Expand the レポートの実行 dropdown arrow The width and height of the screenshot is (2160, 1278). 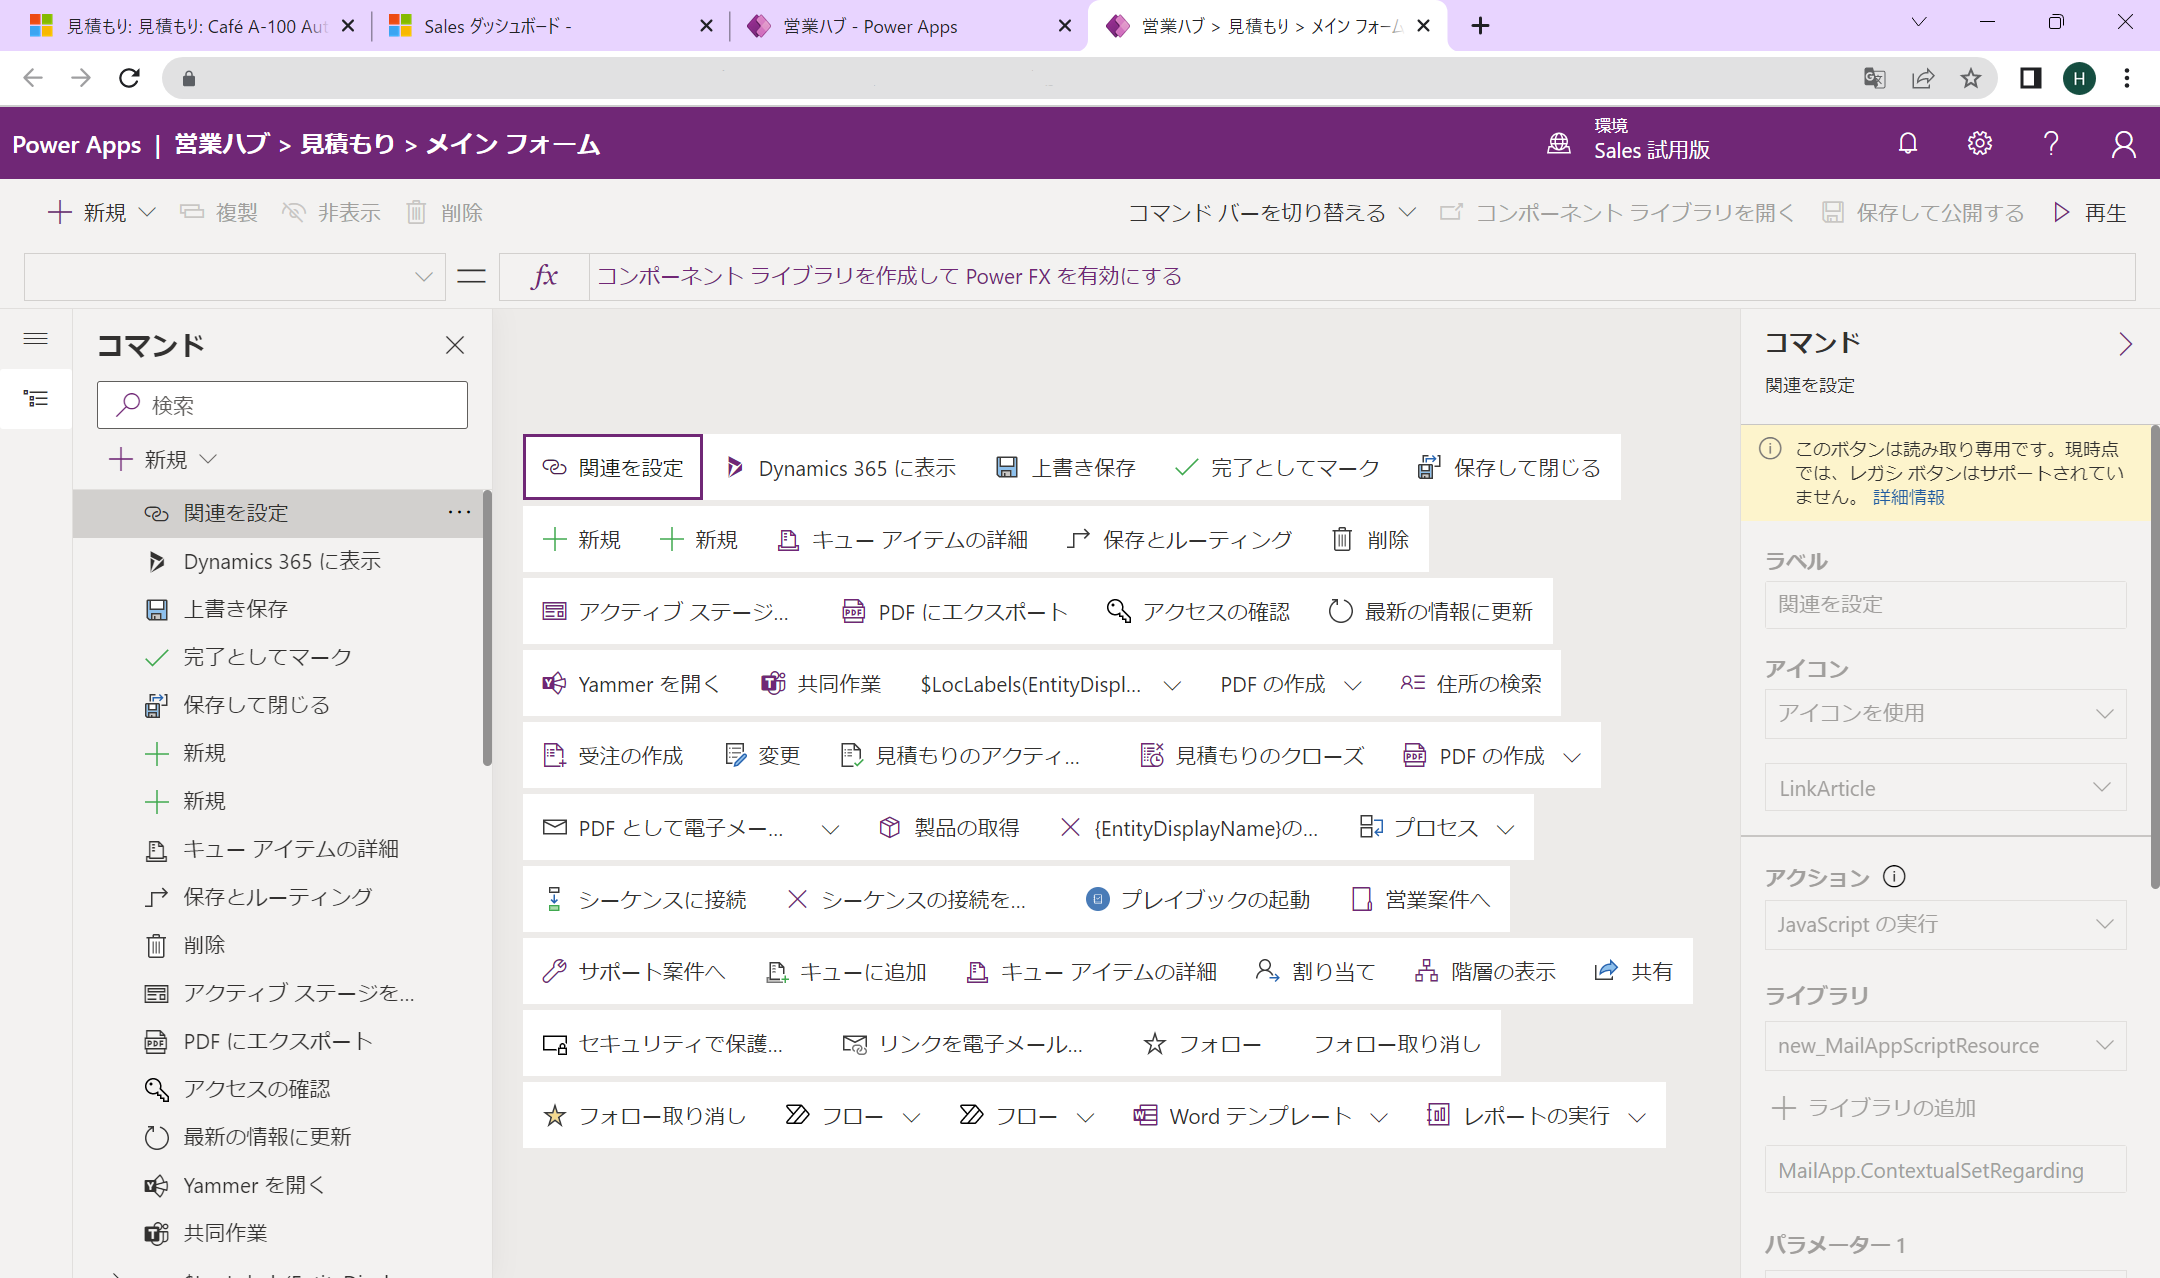(x=1637, y=1117)
